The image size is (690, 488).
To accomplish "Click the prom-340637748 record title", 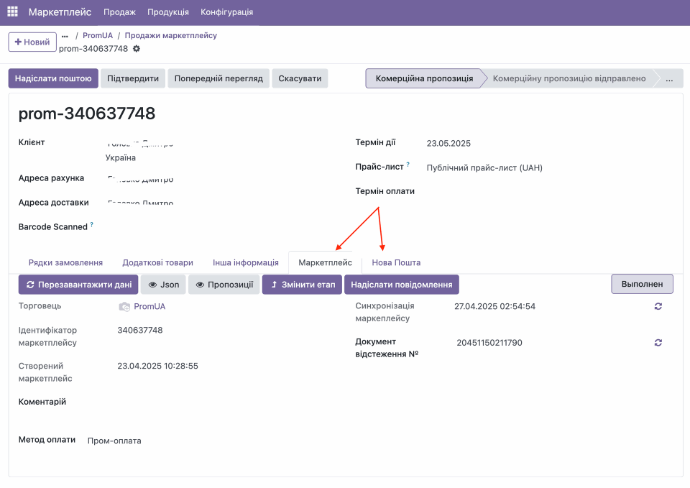I will (x=87, y=114).
